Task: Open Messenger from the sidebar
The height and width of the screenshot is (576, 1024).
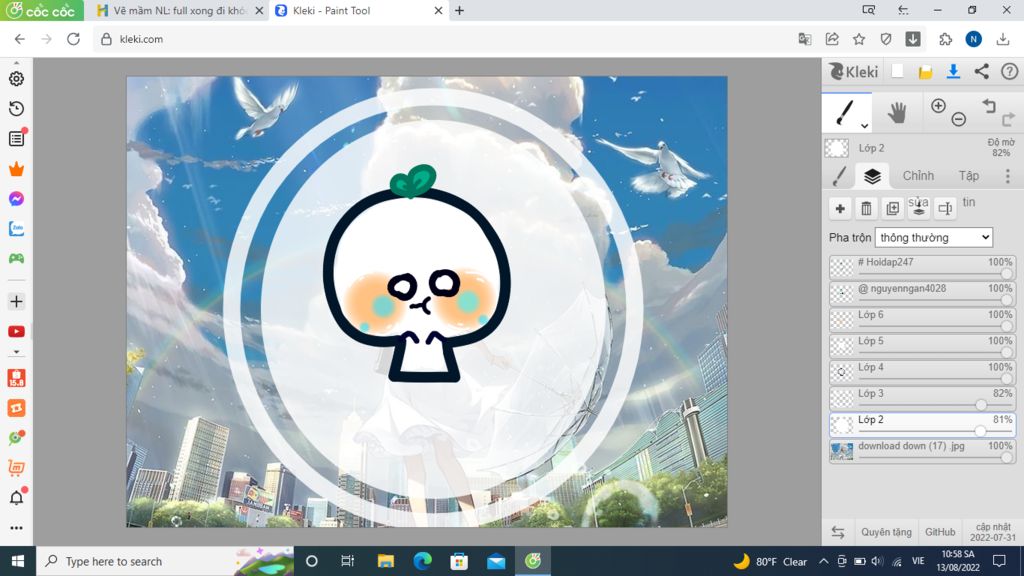Action: pyautogui.click(x=16, y=199)
